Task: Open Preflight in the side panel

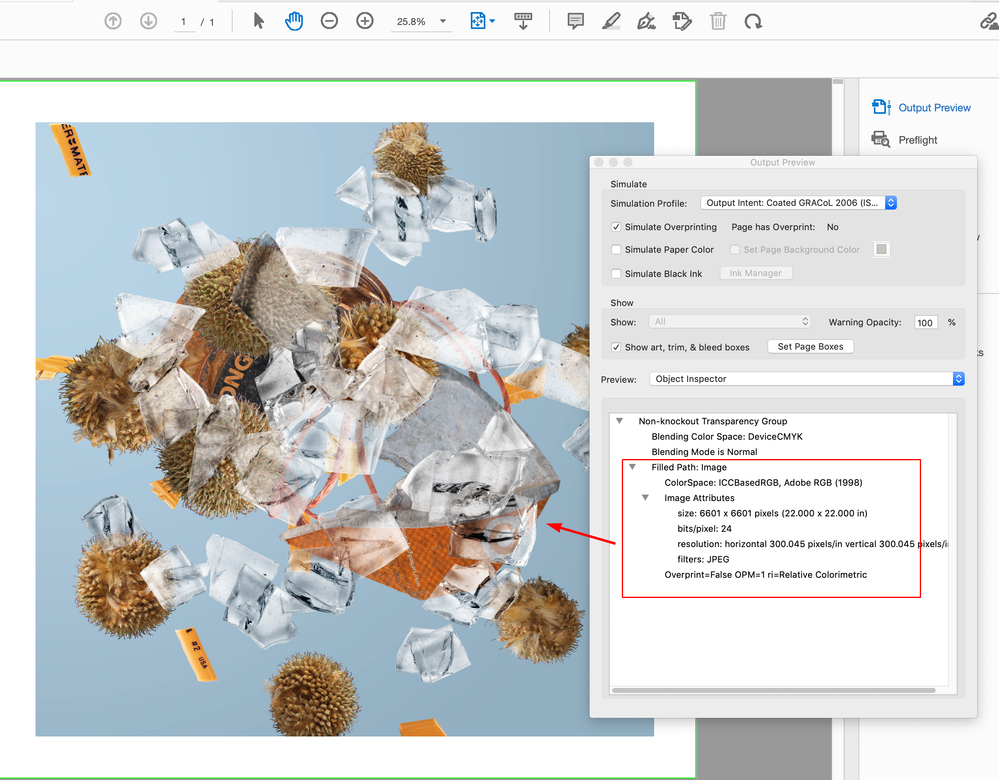Action: (917, 140)
